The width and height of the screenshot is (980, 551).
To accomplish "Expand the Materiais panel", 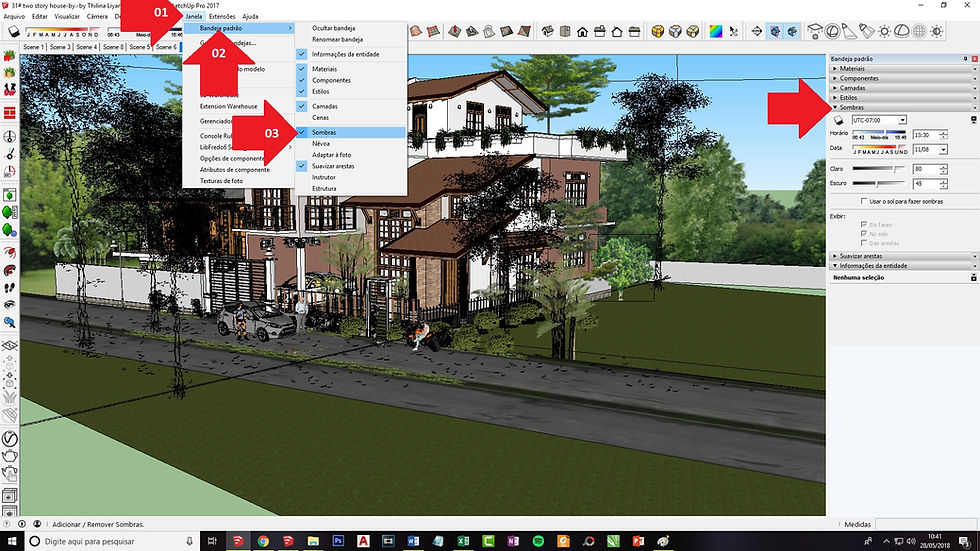I will (904, 69).
